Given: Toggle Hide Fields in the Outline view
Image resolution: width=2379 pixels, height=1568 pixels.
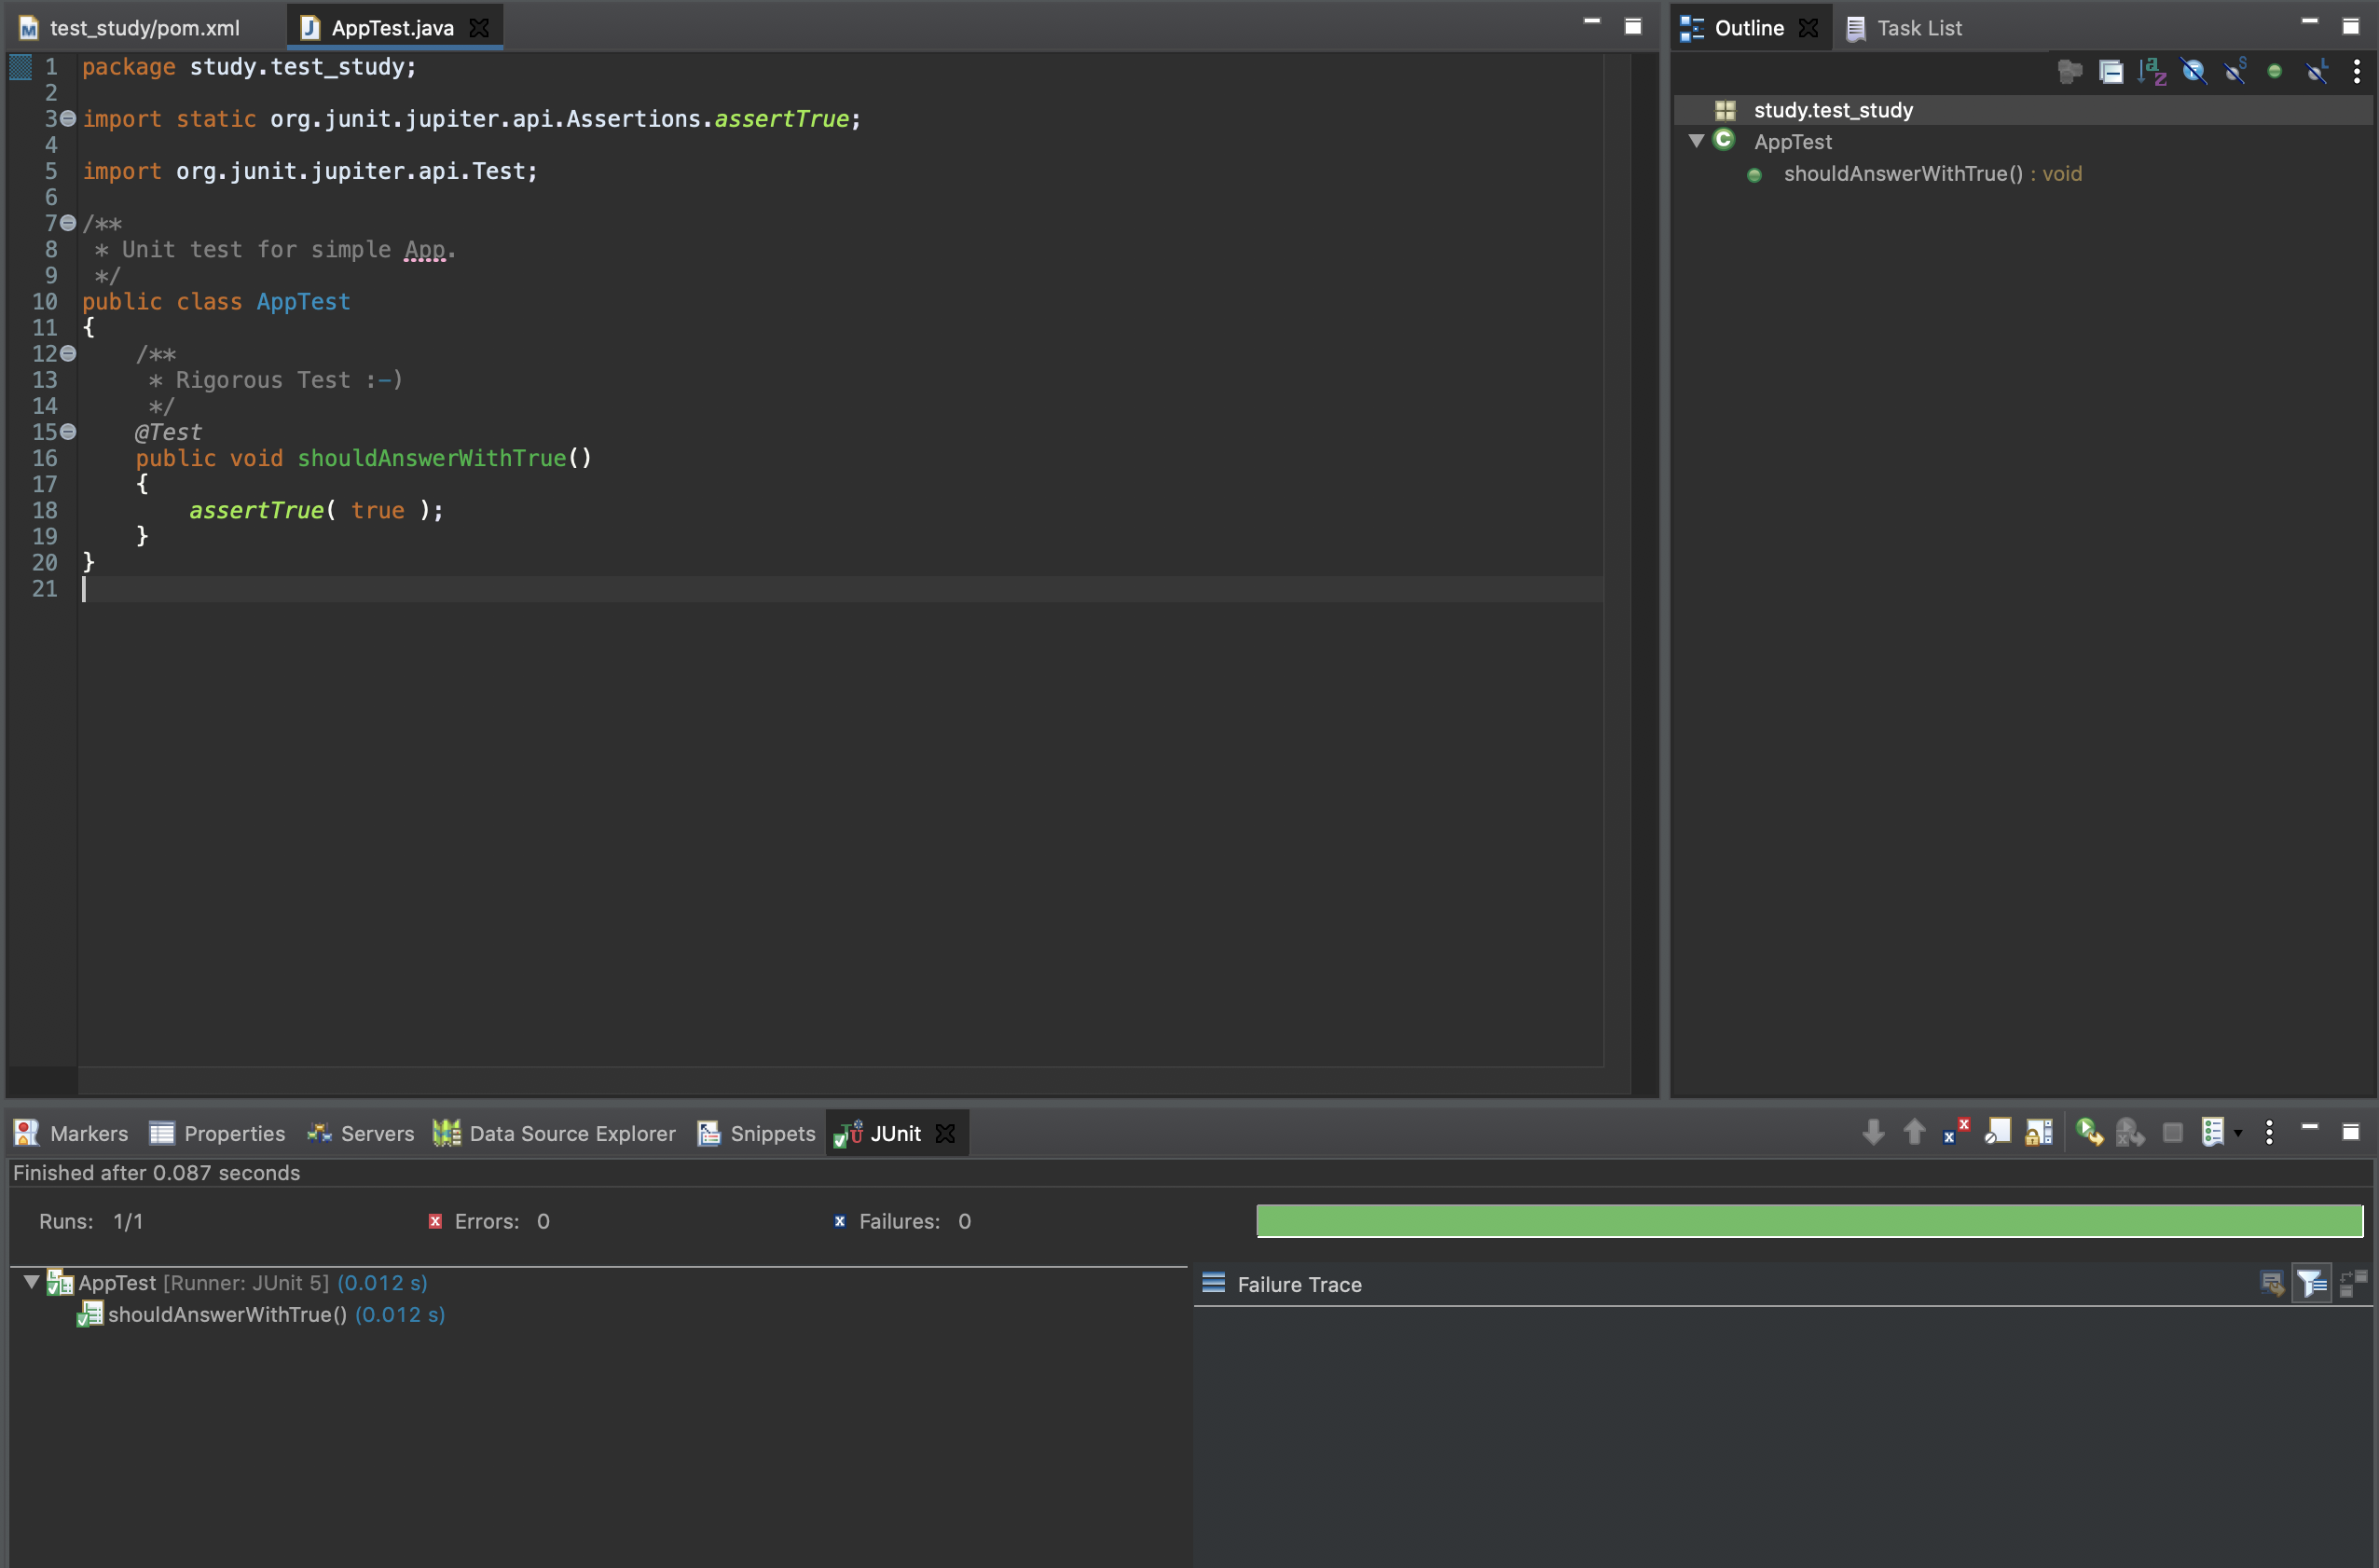Looking at the screenshot, I should [x=2193, y=71].
